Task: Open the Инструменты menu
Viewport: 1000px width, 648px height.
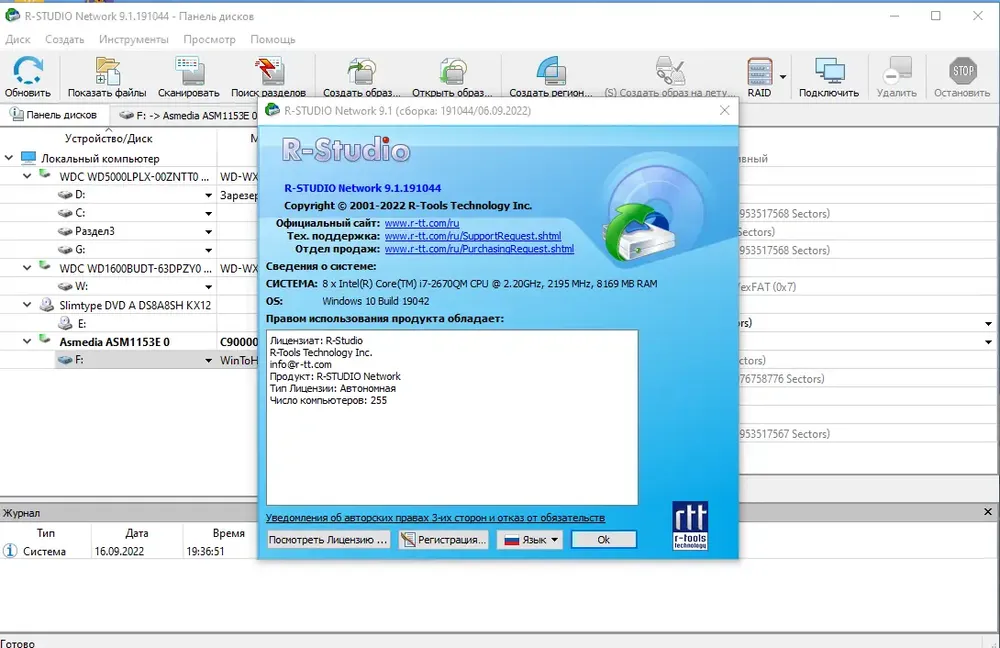Action: pos(133,39)
